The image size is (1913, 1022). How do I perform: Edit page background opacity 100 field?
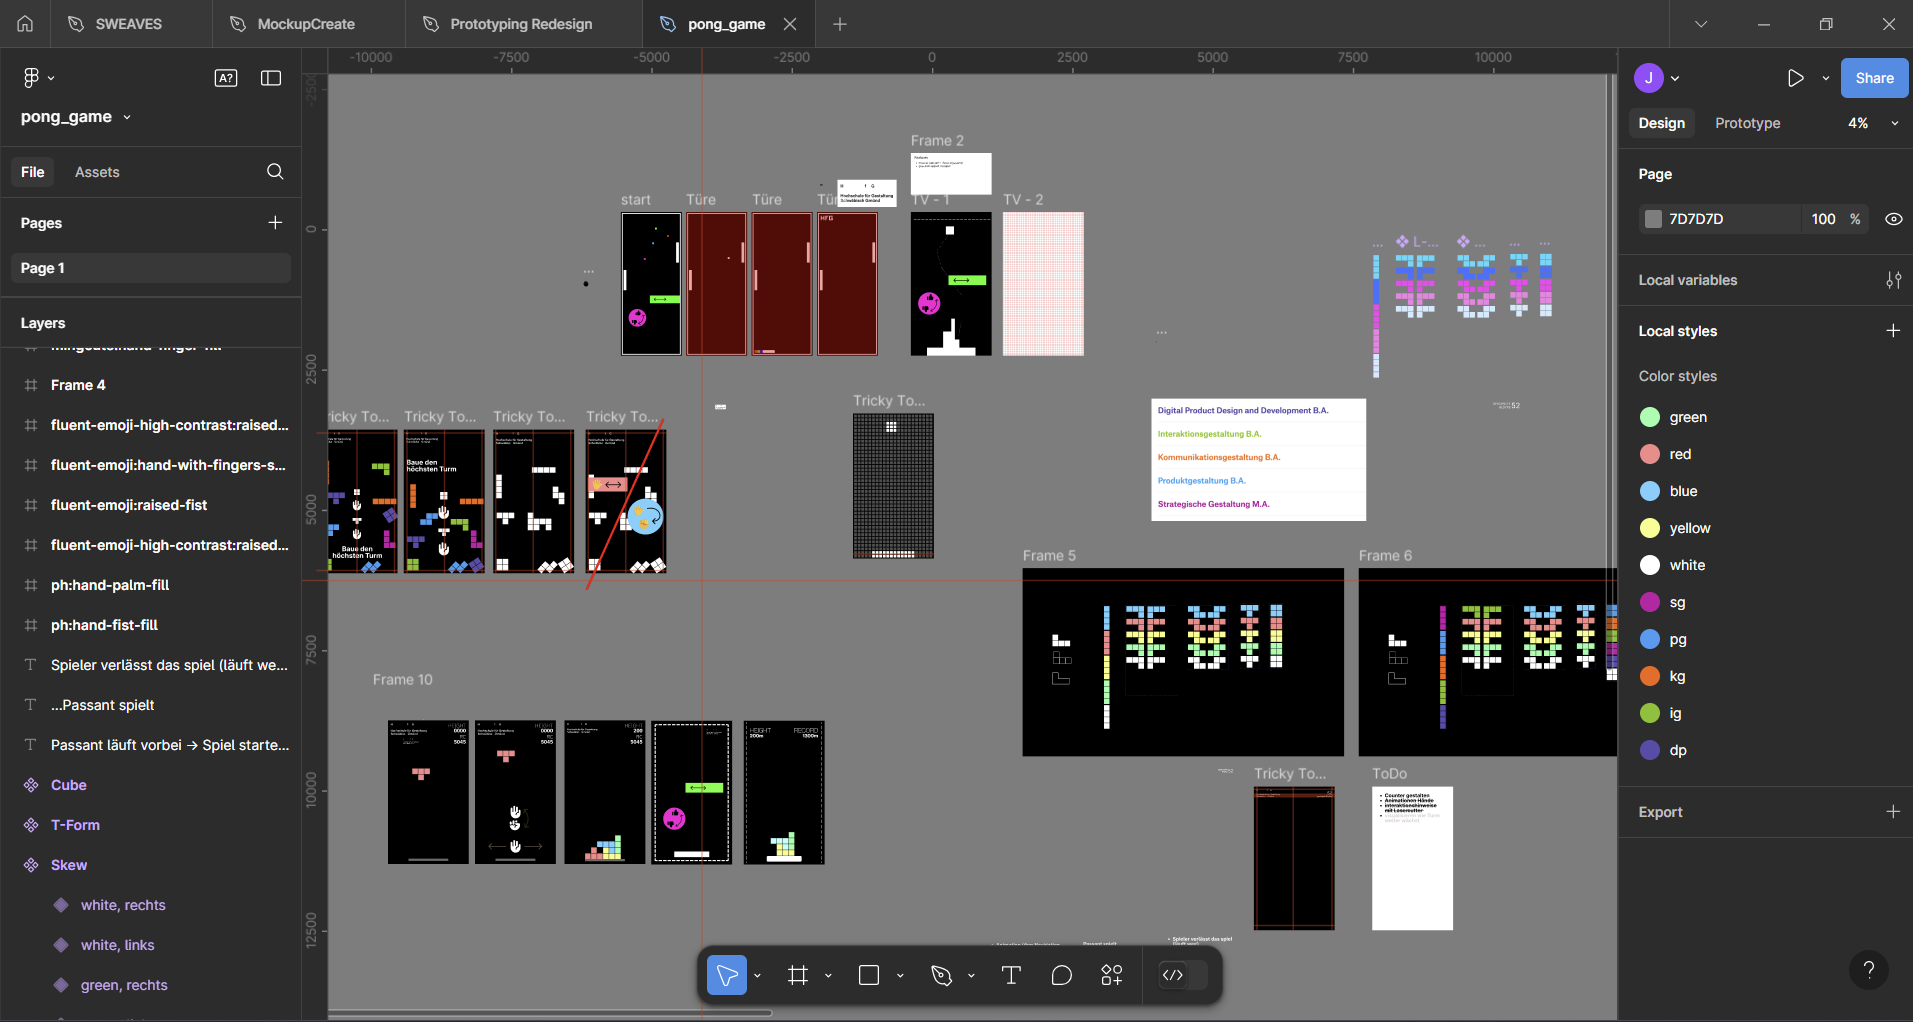pos(1823,219)
